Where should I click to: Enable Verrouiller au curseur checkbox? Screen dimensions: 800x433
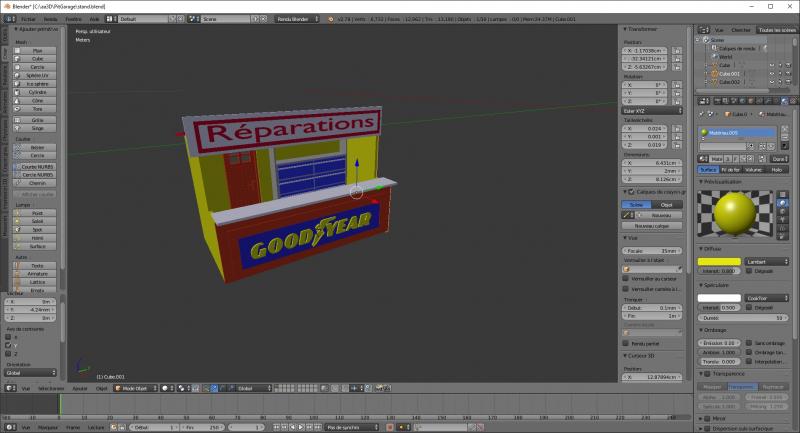pyautogui.click(x=625, y=278)
